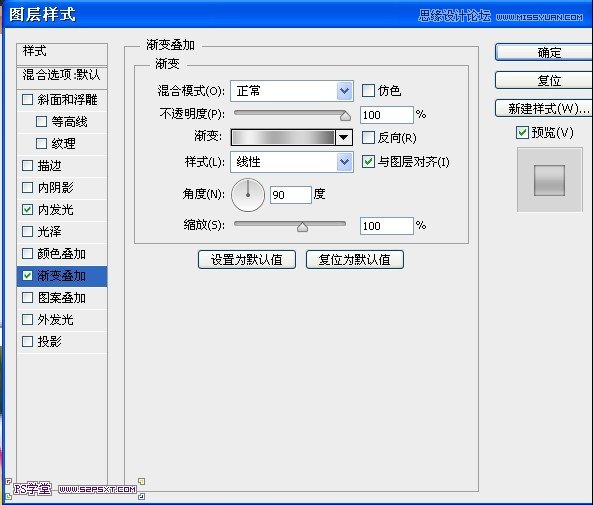Uncheck the 渐变叠加 checkbox
The image size is (593, 505).
coord(27,275)
